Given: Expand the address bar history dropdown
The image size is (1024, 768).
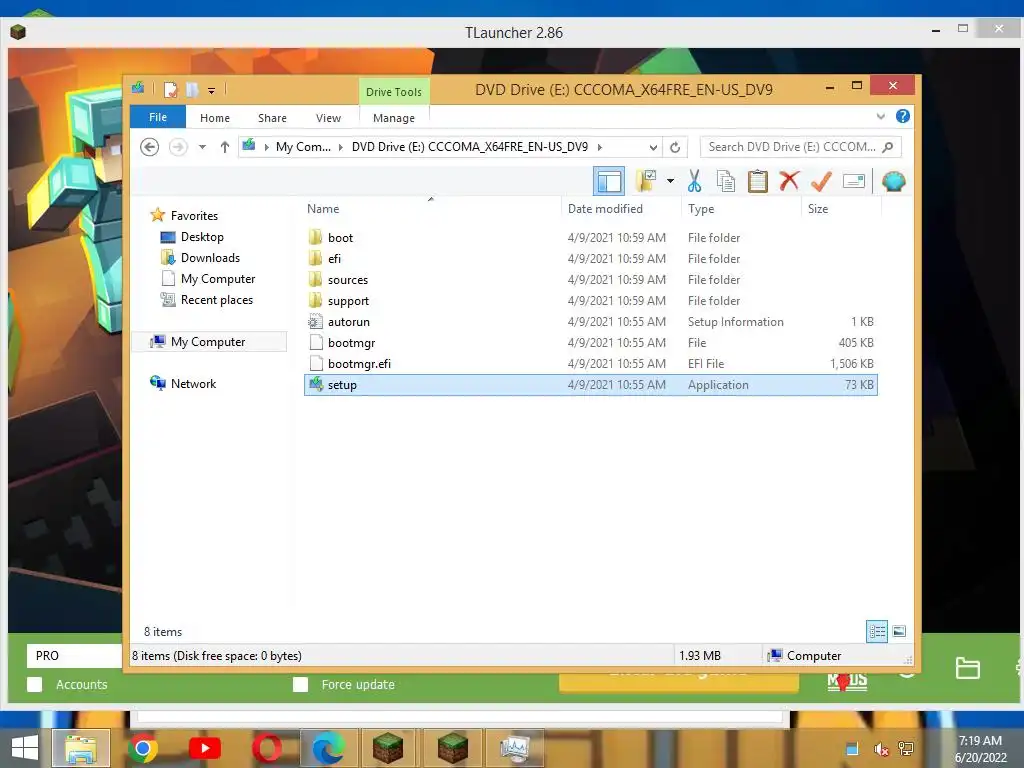Looking at the screenshot, I should (x=652, y=147).
